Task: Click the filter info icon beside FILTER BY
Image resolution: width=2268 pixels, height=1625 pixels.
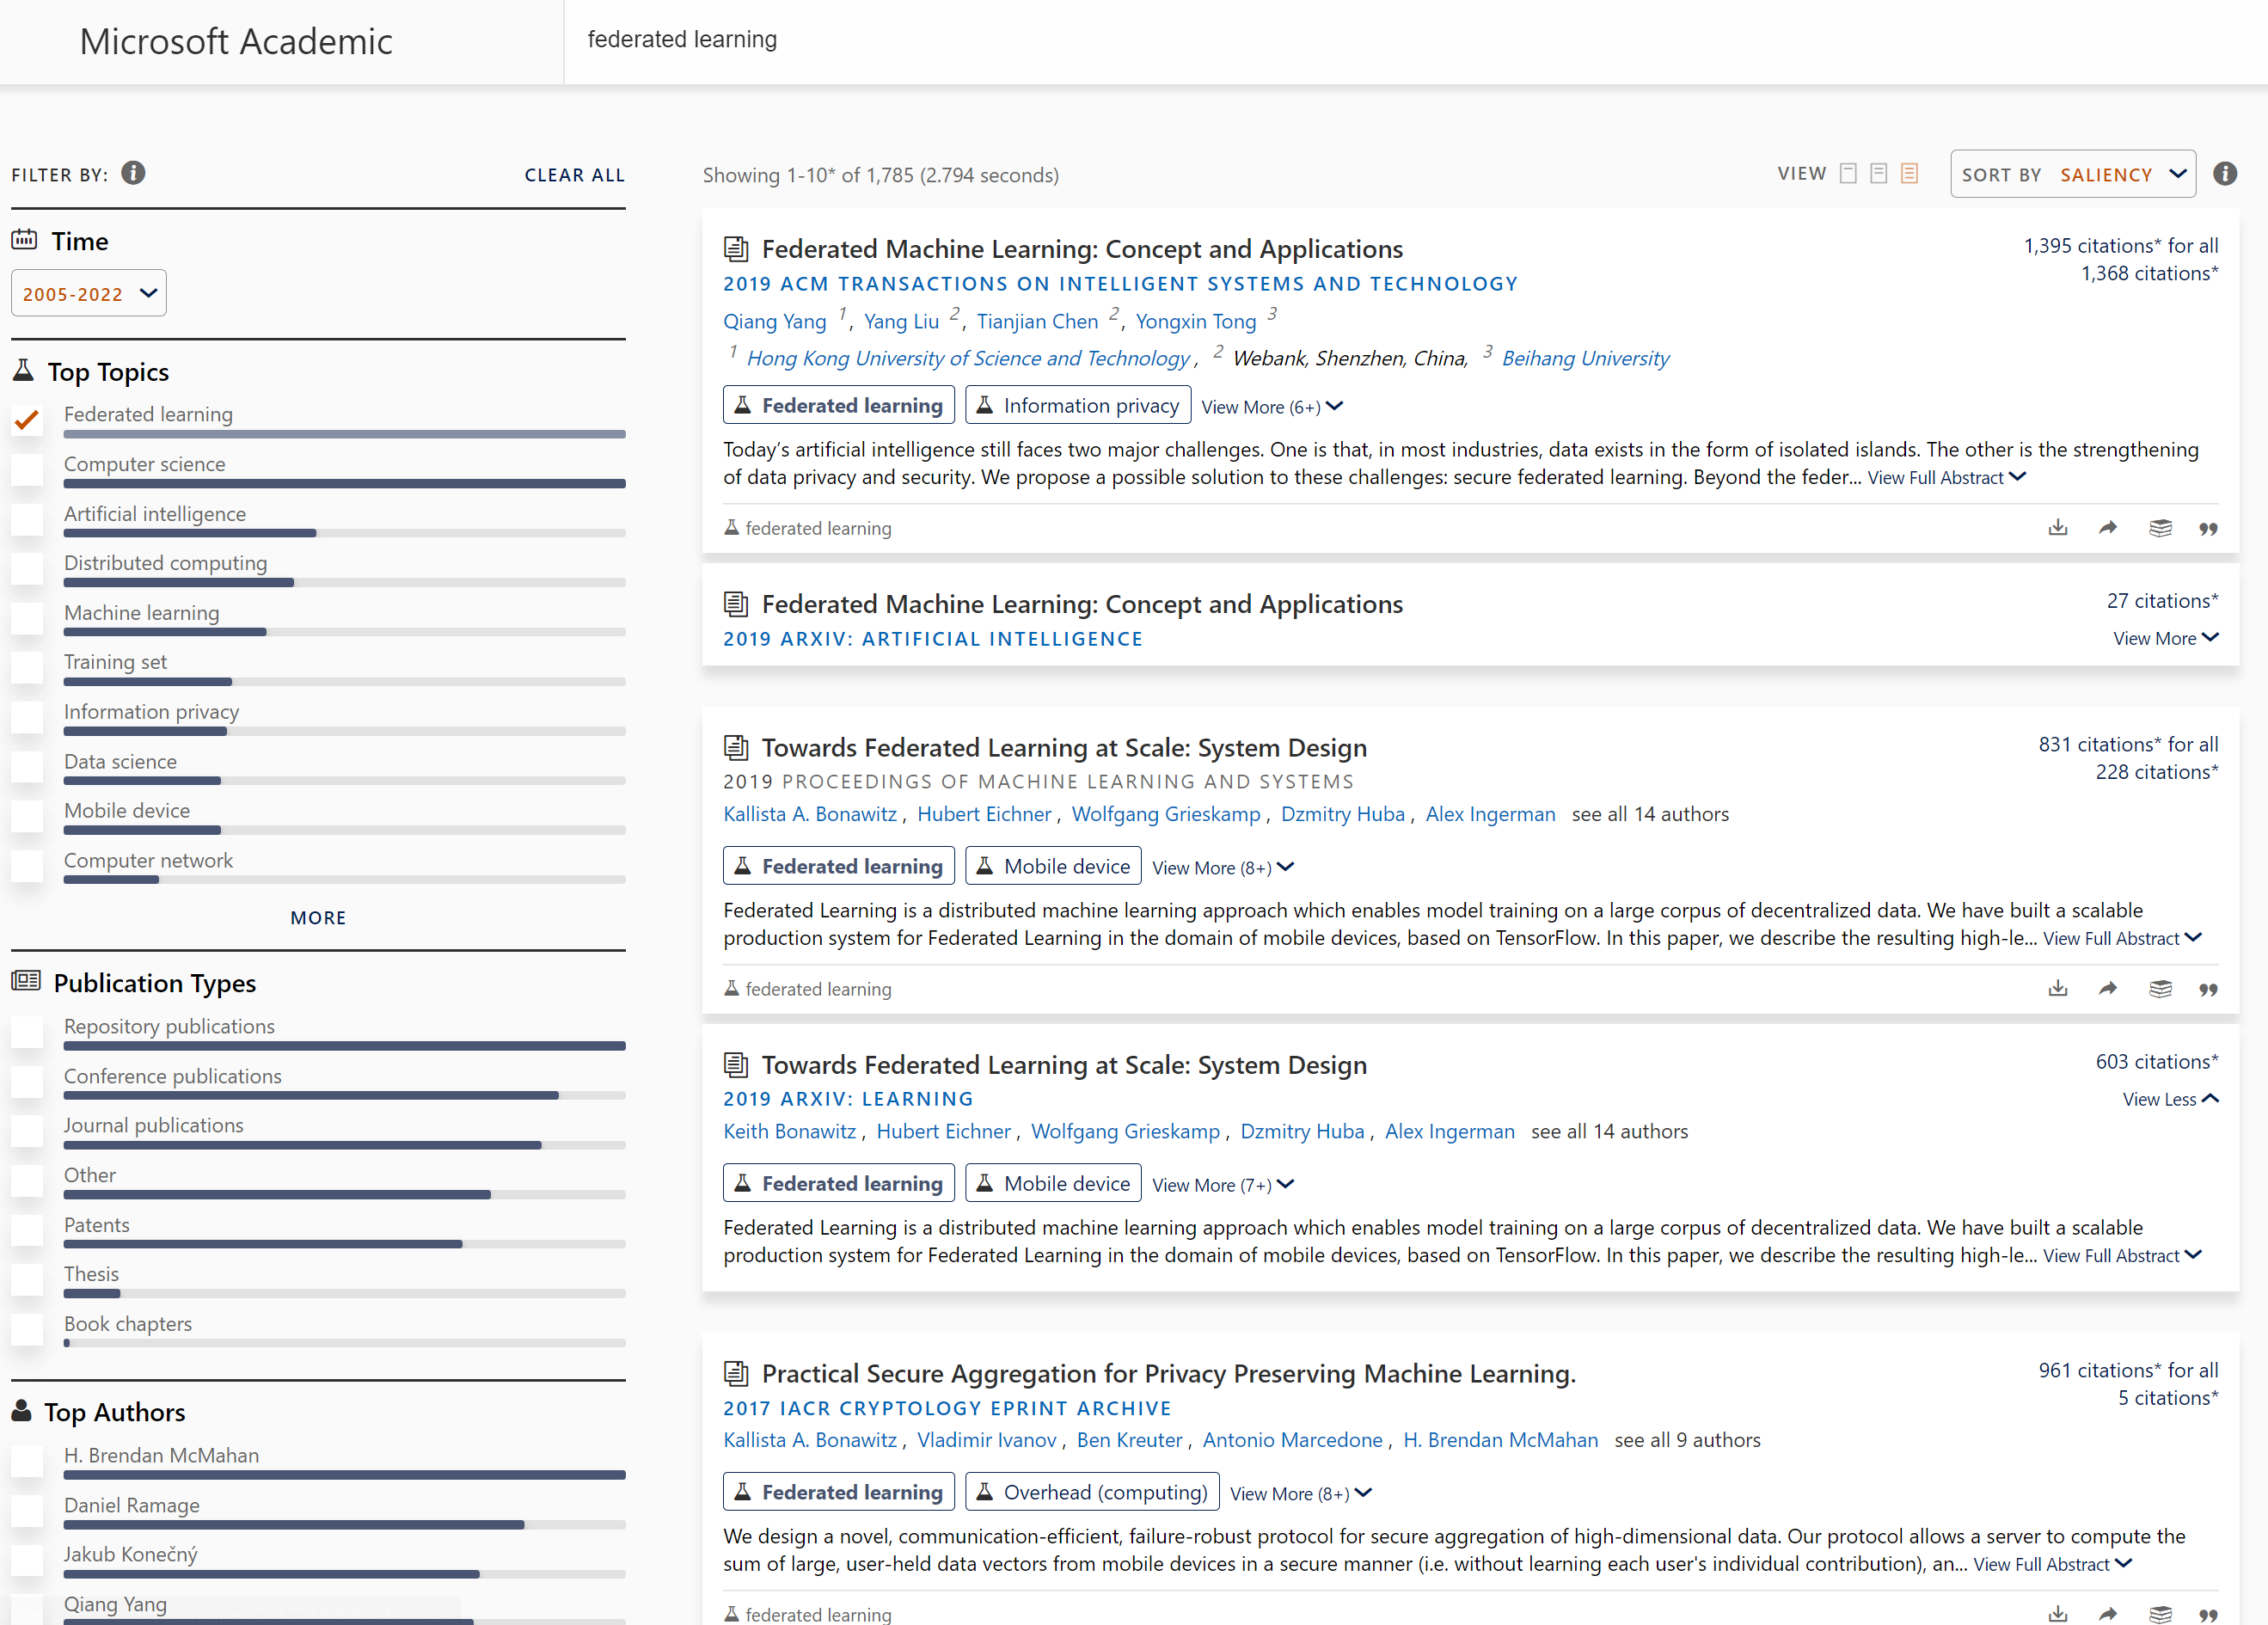Action: coord(133,173)
